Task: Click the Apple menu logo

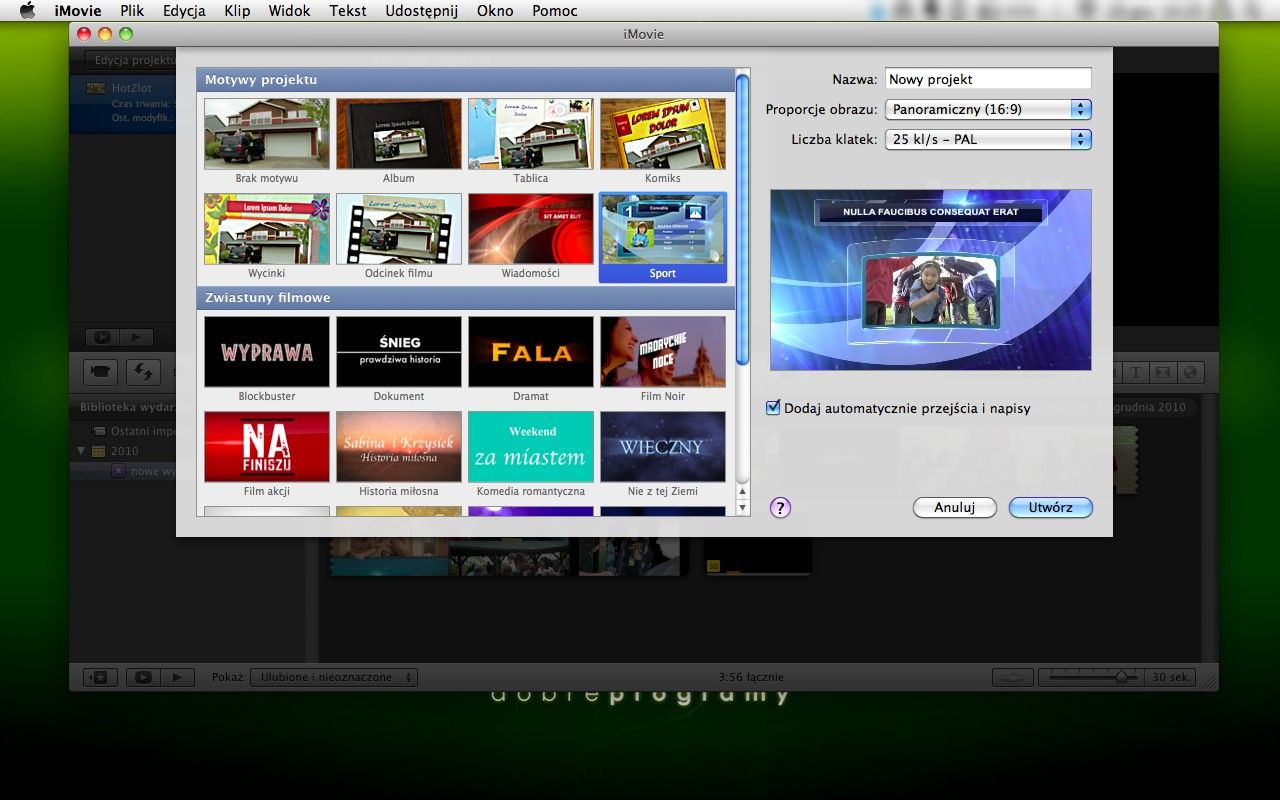Action: 27,11
